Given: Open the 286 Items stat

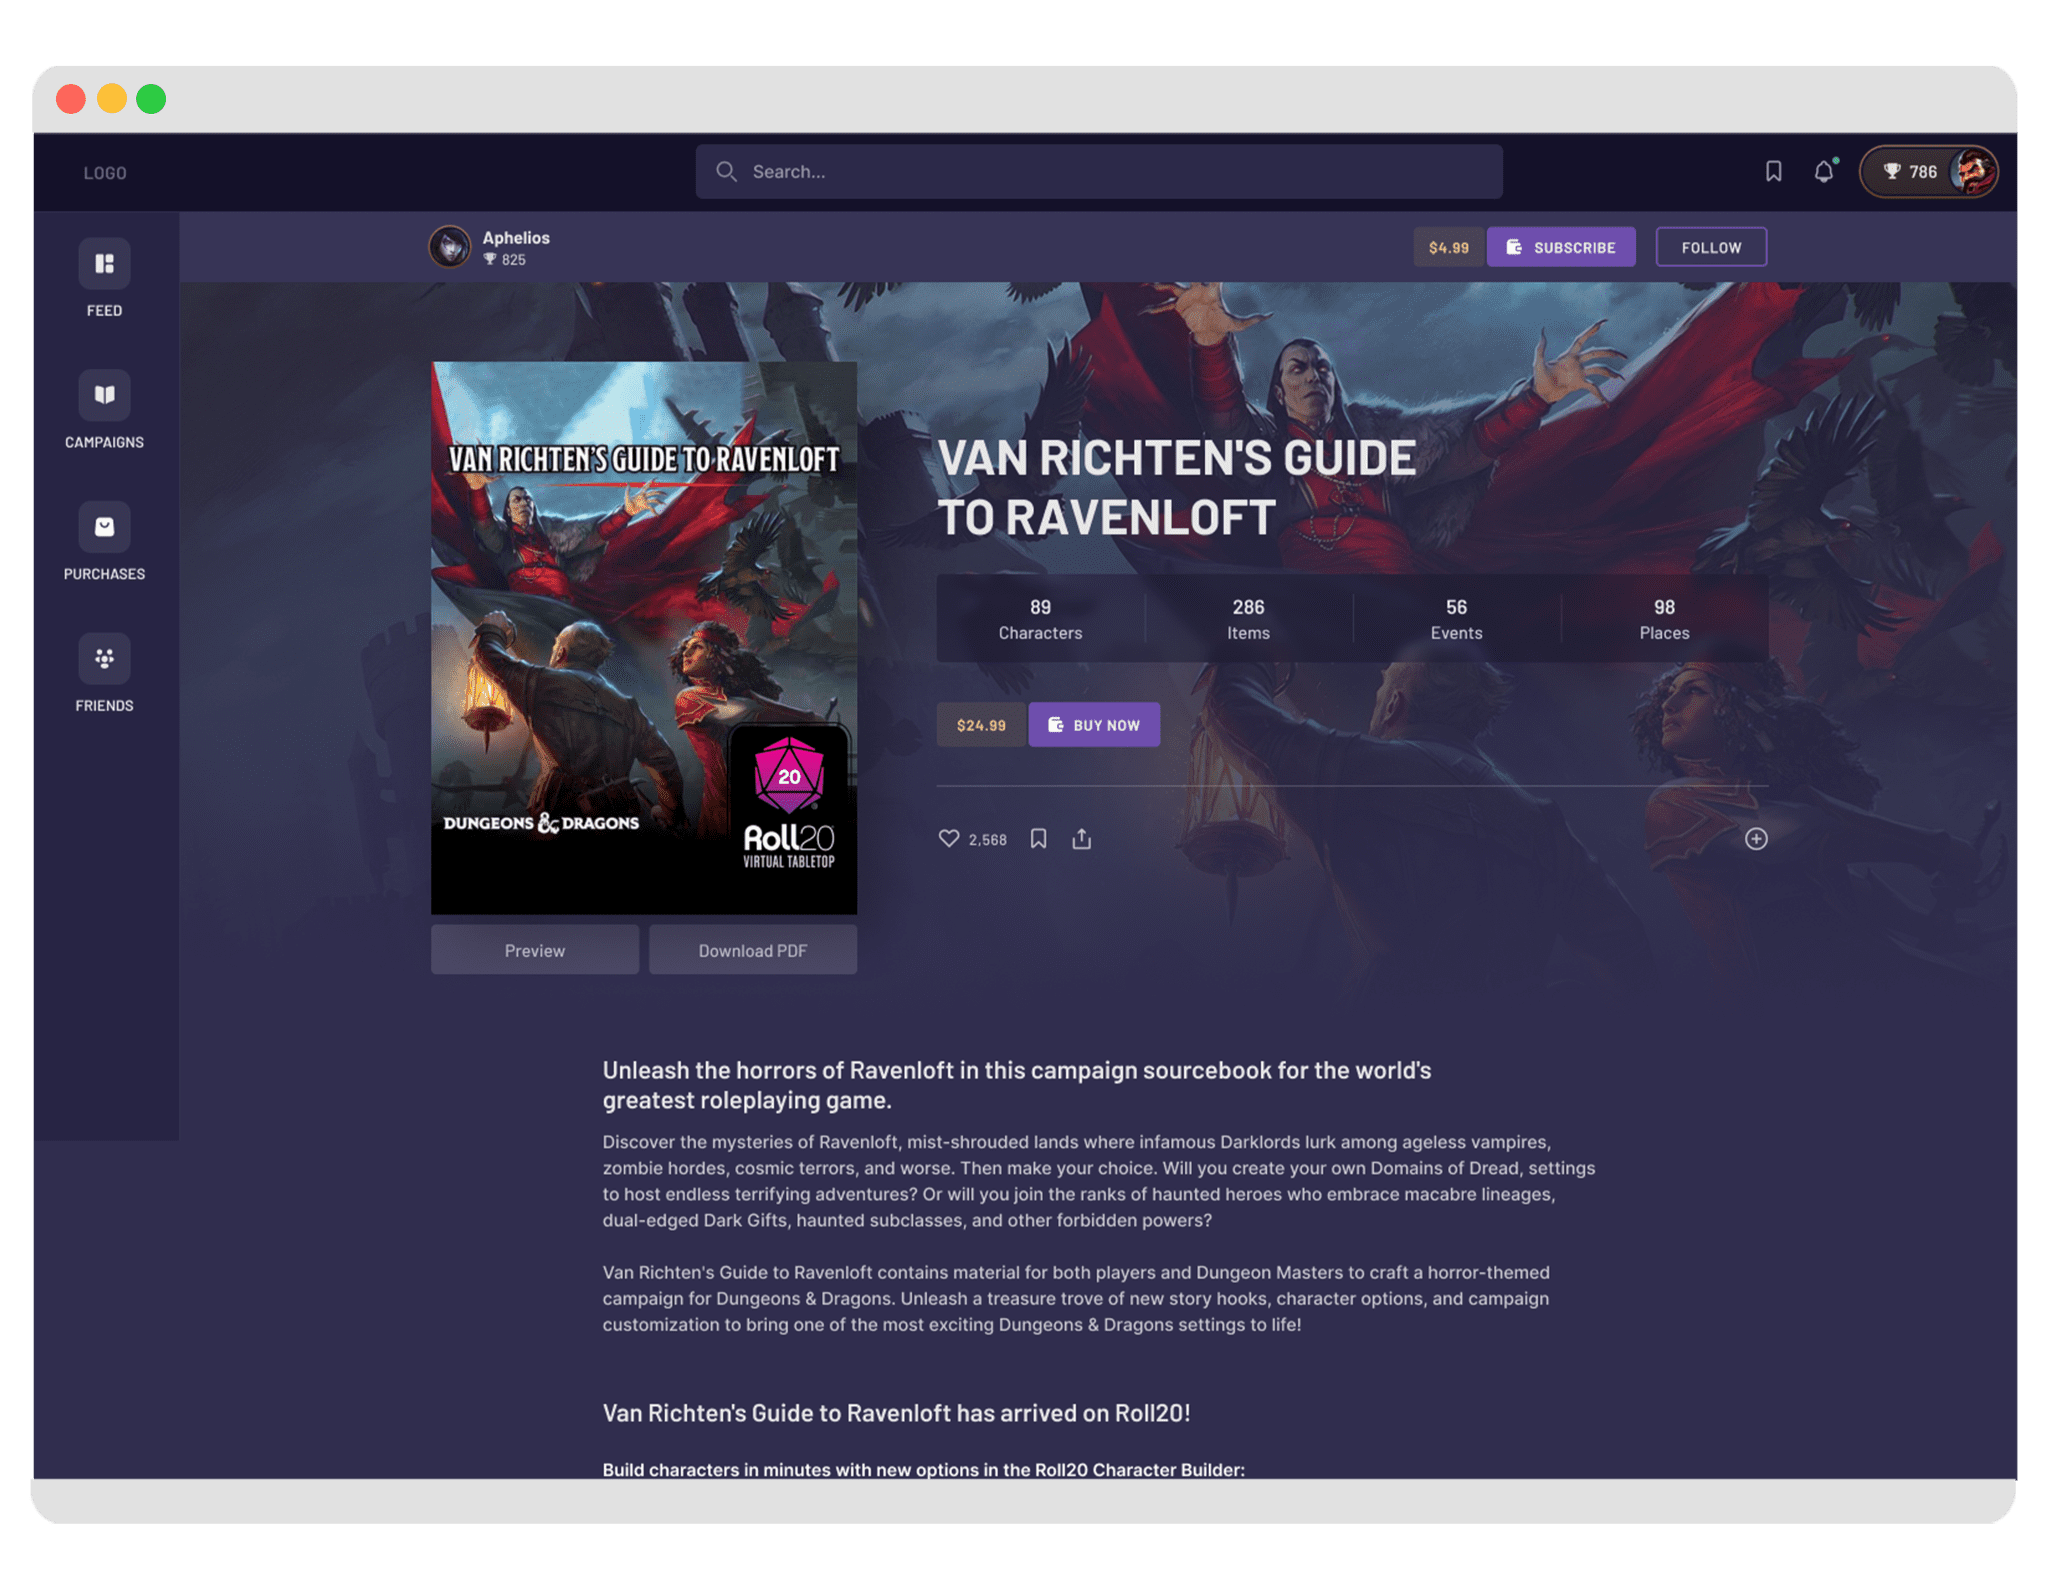Looking at the screenshot, I should pyautogui.click(x=1248, y=619).
